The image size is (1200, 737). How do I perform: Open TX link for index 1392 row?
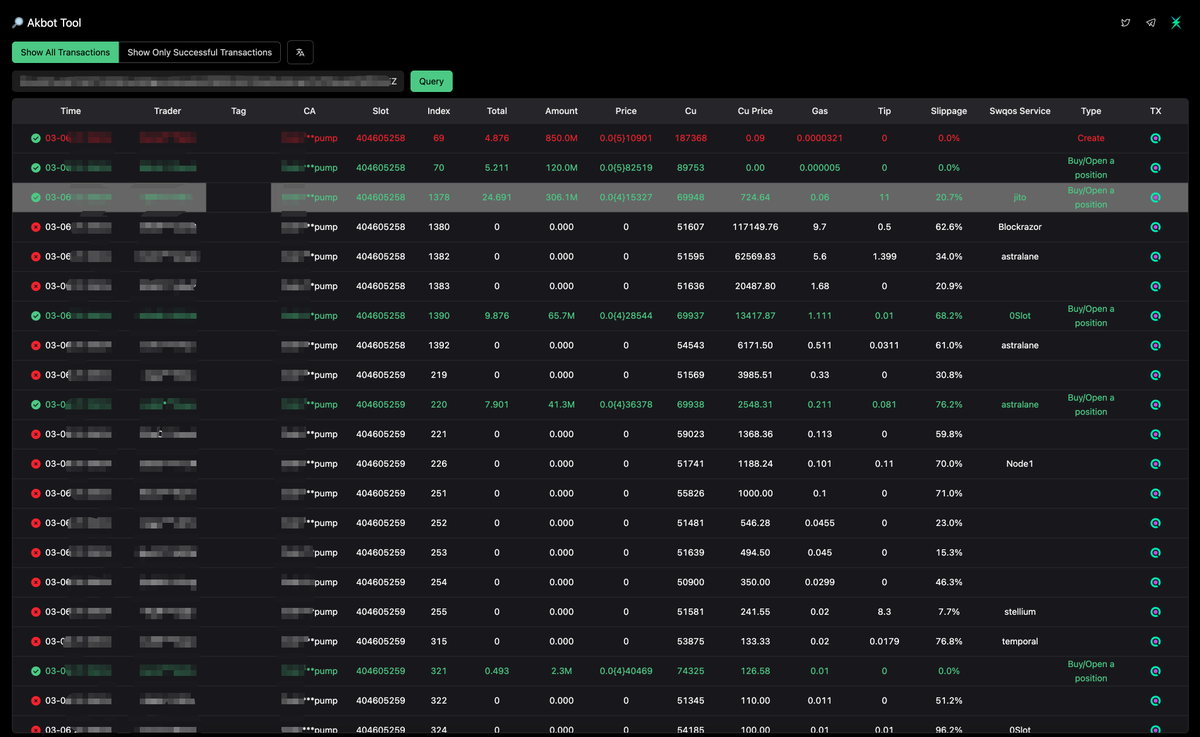tap(1155, 345)
